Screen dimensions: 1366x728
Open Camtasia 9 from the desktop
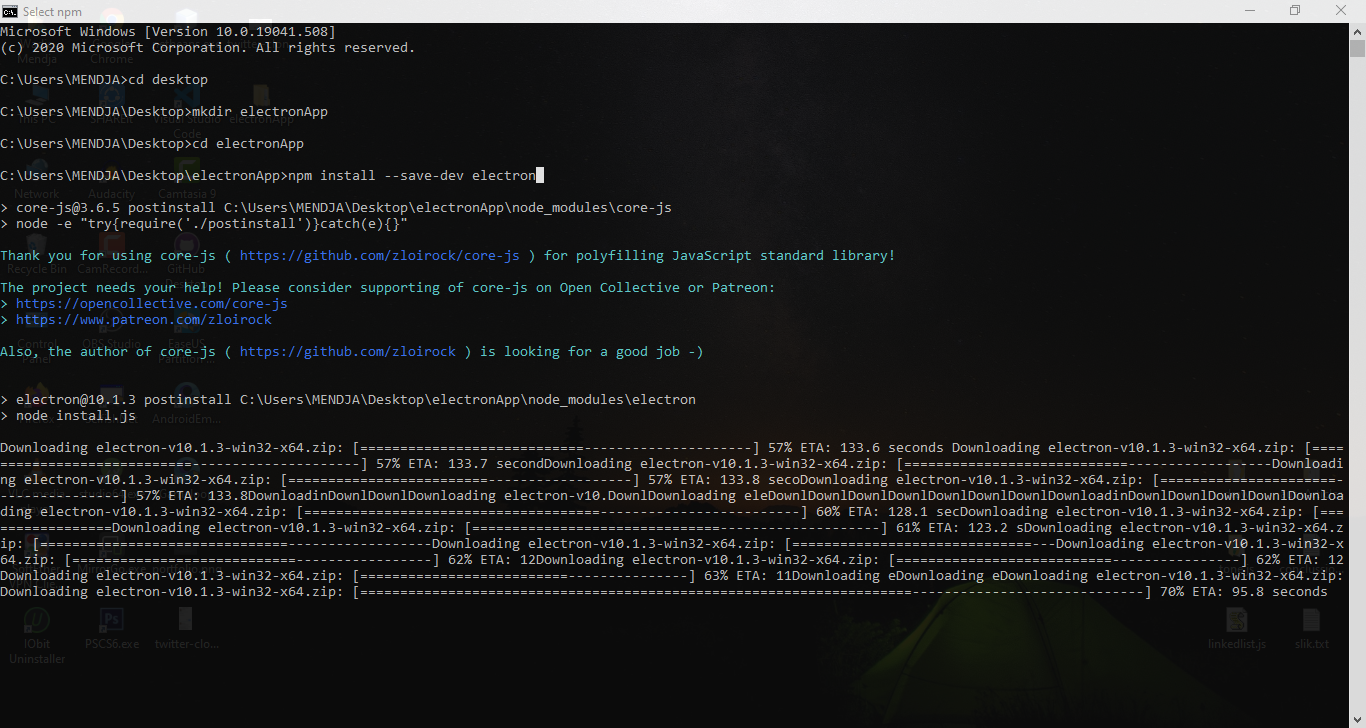(x=185, y=172)
